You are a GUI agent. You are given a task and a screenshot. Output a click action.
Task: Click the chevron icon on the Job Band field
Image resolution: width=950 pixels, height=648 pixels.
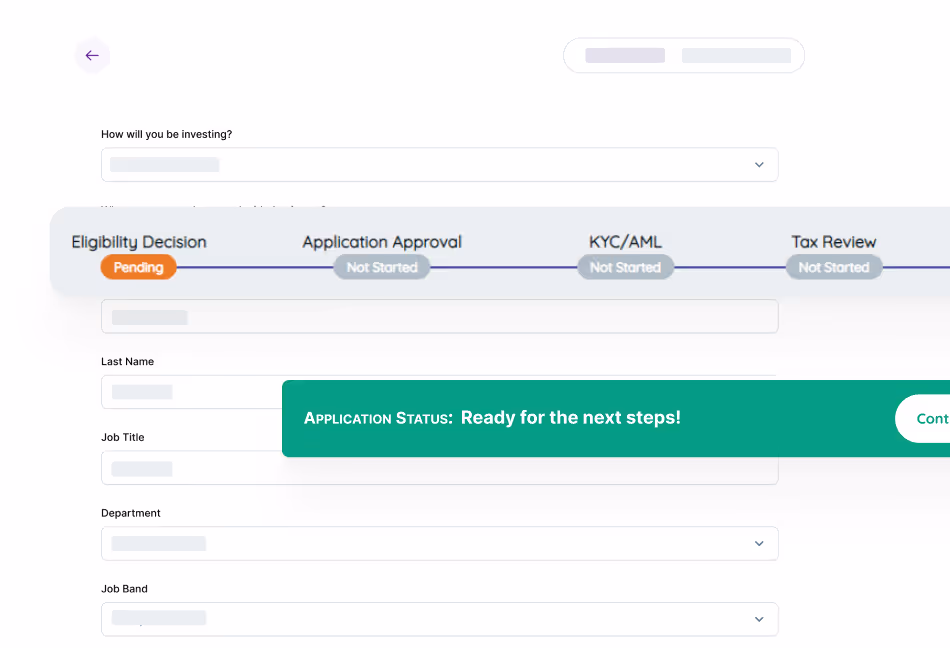click(759, 619)
